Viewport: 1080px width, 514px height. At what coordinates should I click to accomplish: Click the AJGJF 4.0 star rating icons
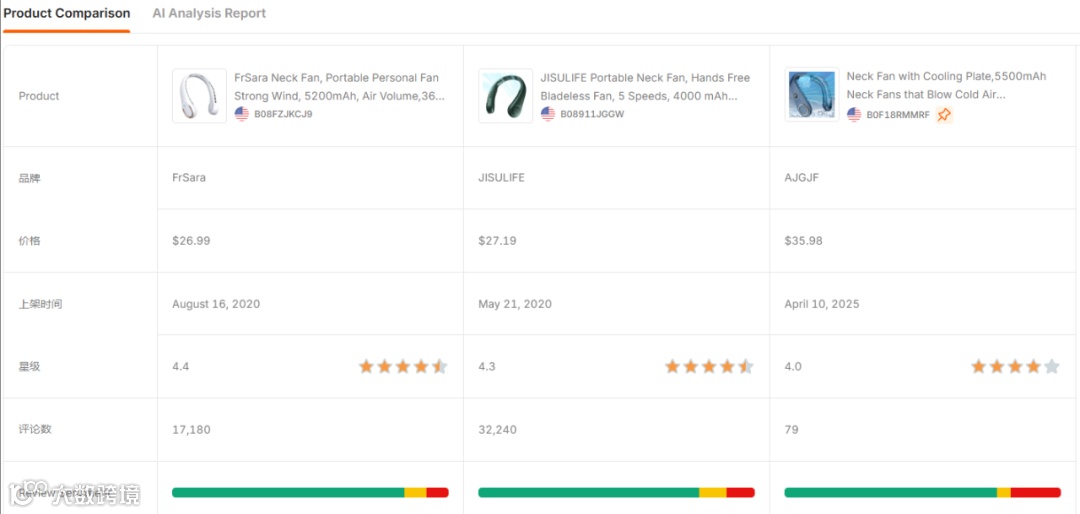1015,367
